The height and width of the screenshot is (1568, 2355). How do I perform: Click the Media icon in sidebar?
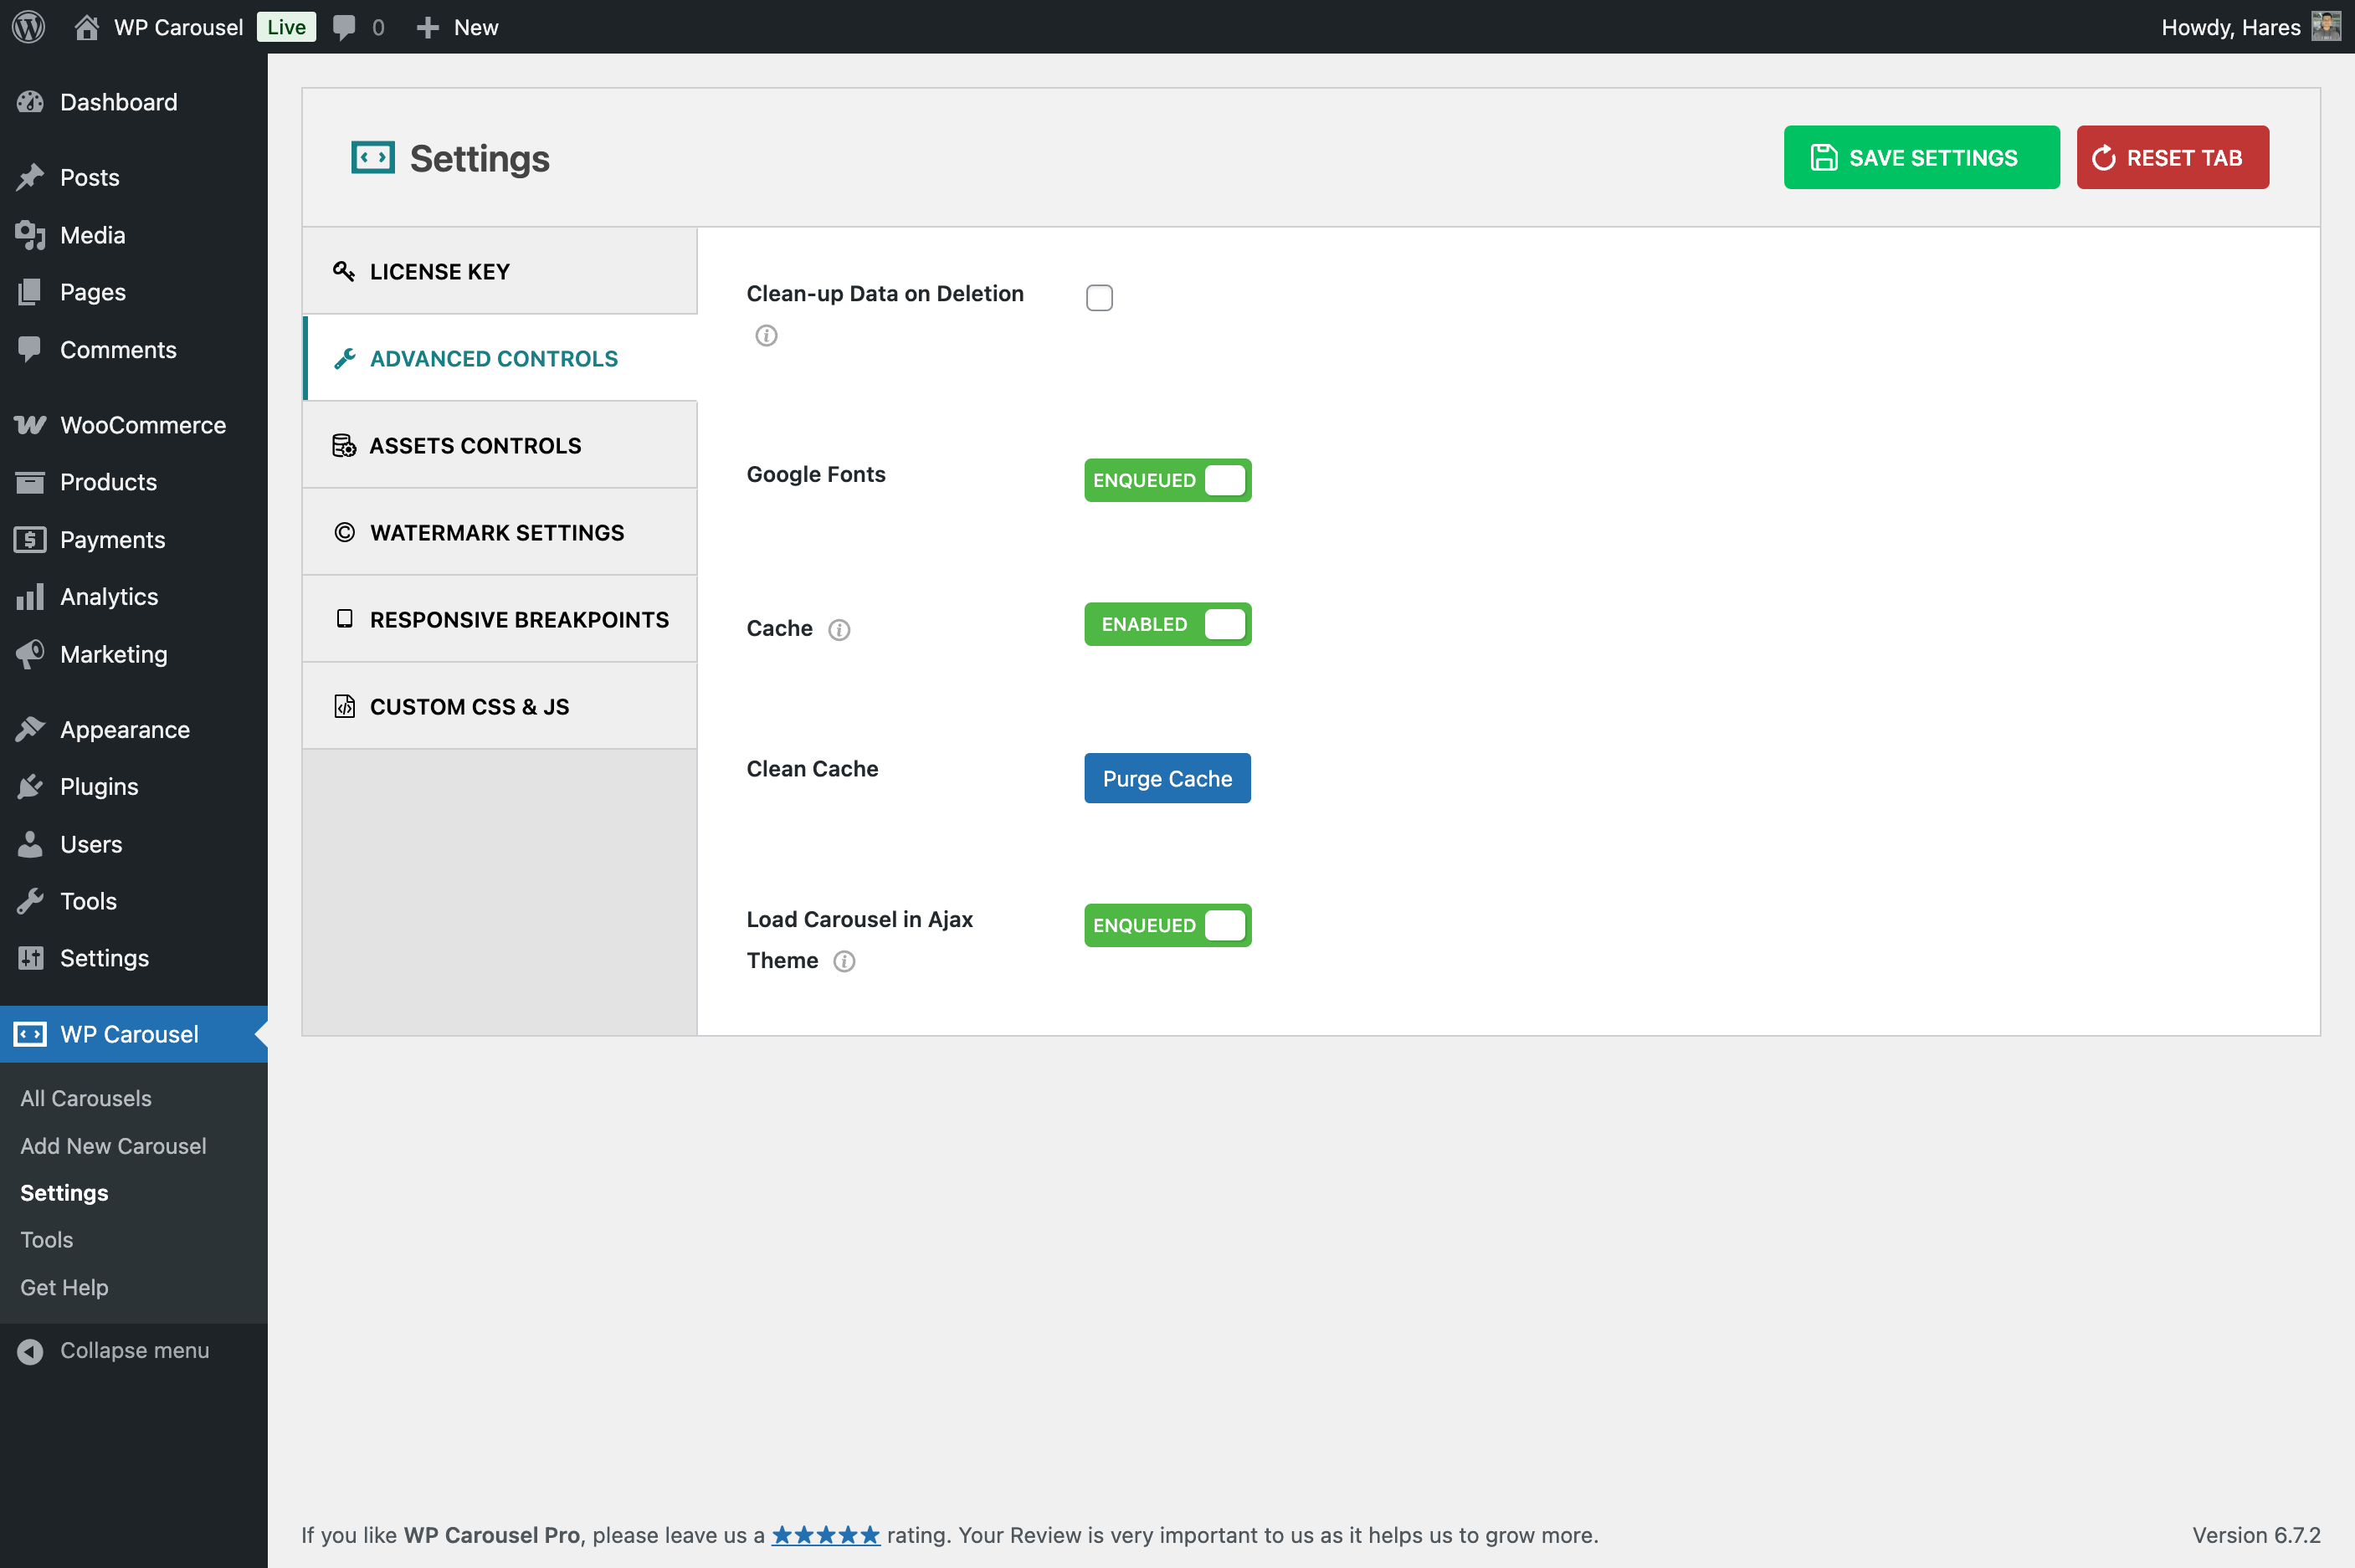(30, 235)
